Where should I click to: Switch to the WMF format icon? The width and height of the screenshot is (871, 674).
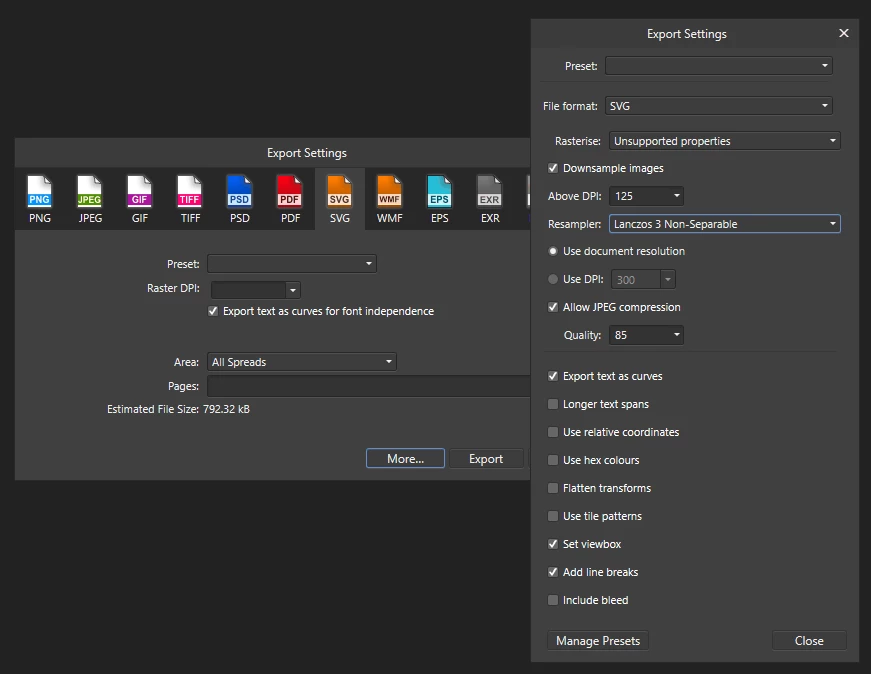pos(389,199)
